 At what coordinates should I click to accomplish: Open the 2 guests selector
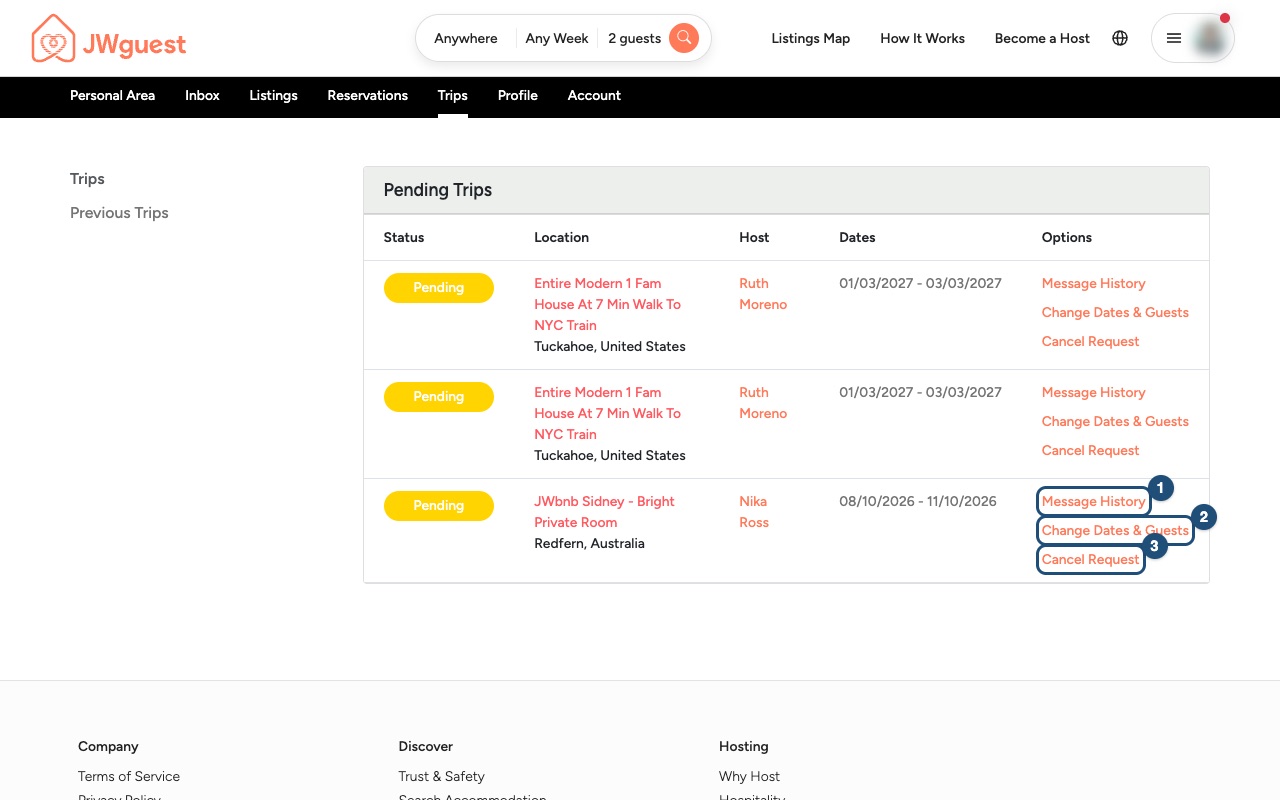tap(634, 38)
